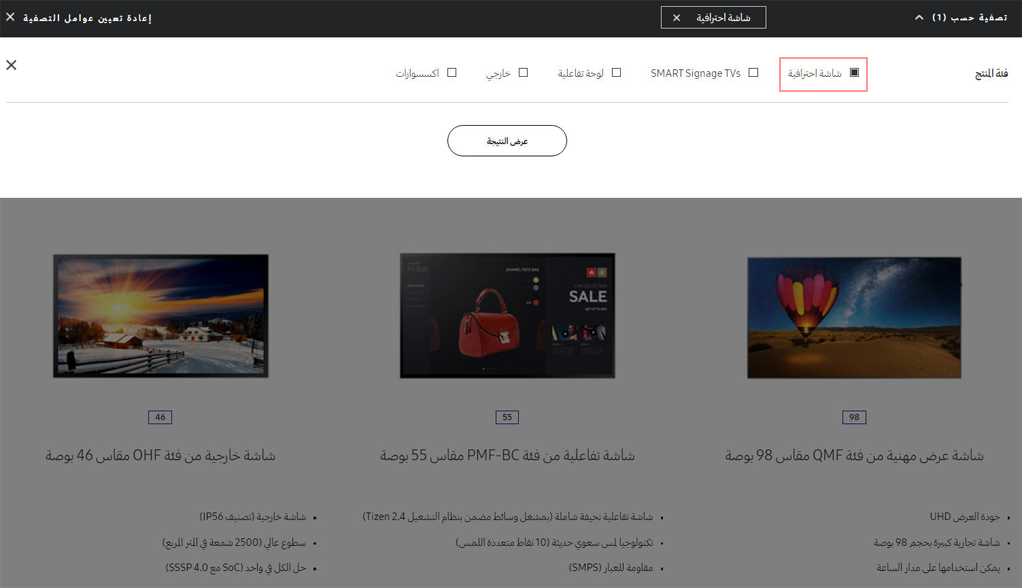1022x588 pixels.
Task: Select the 98 size badge
Action: tap(854, 417)
